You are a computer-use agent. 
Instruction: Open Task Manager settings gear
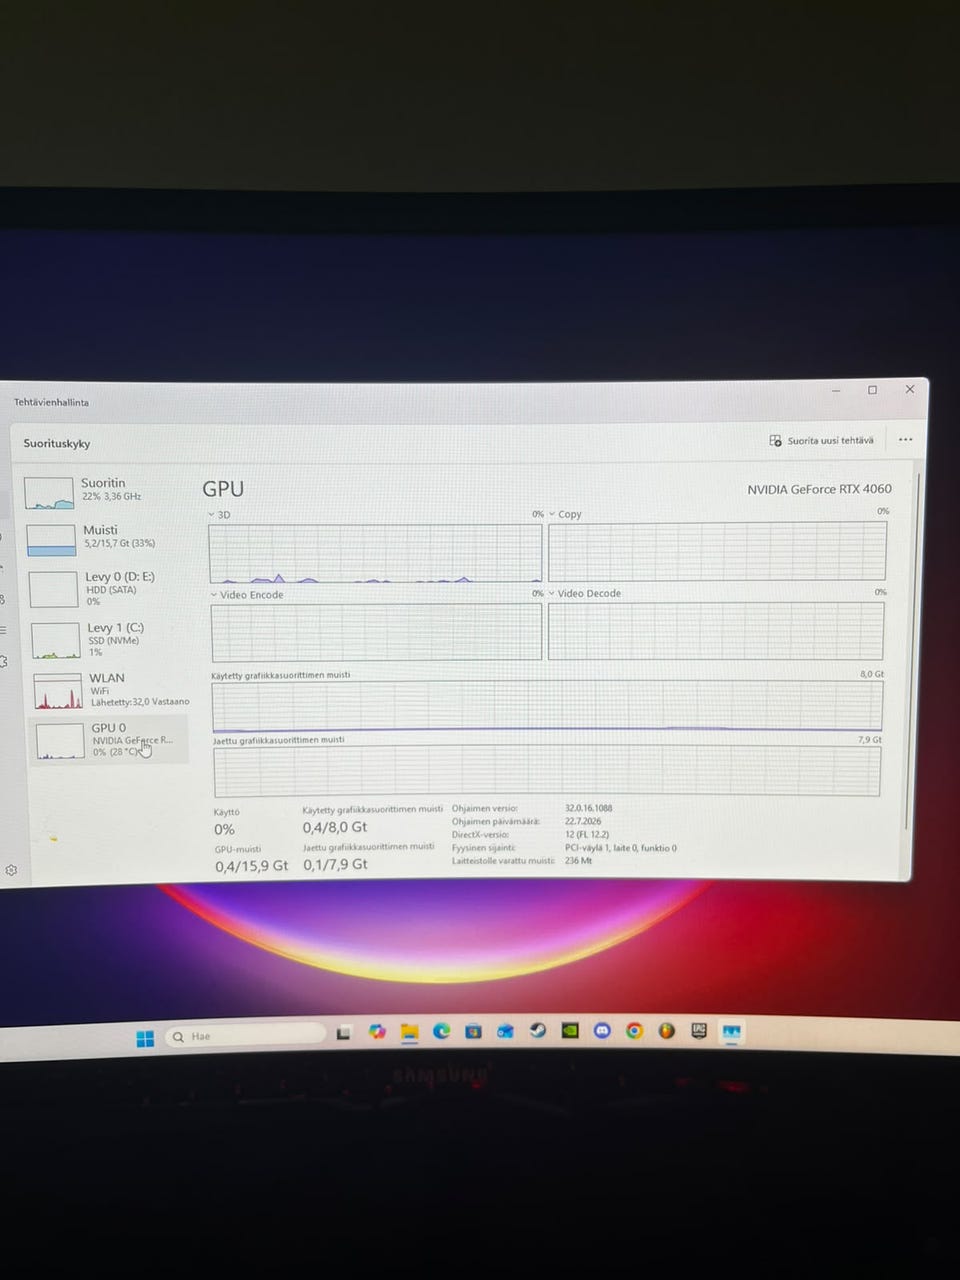point(11,870)
